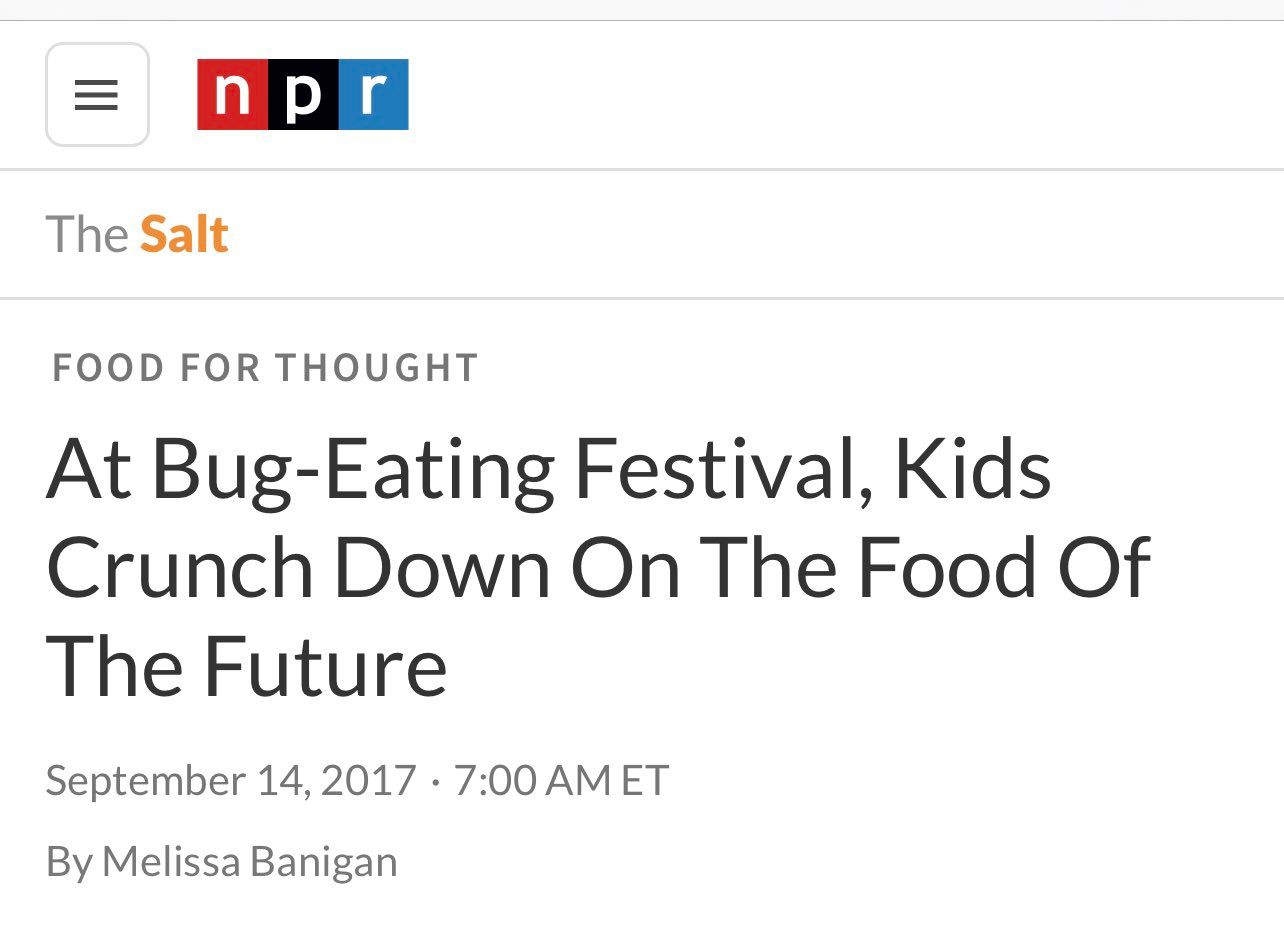Click the red 'n' logo block

pyautogui.click(x=233, y=95)
